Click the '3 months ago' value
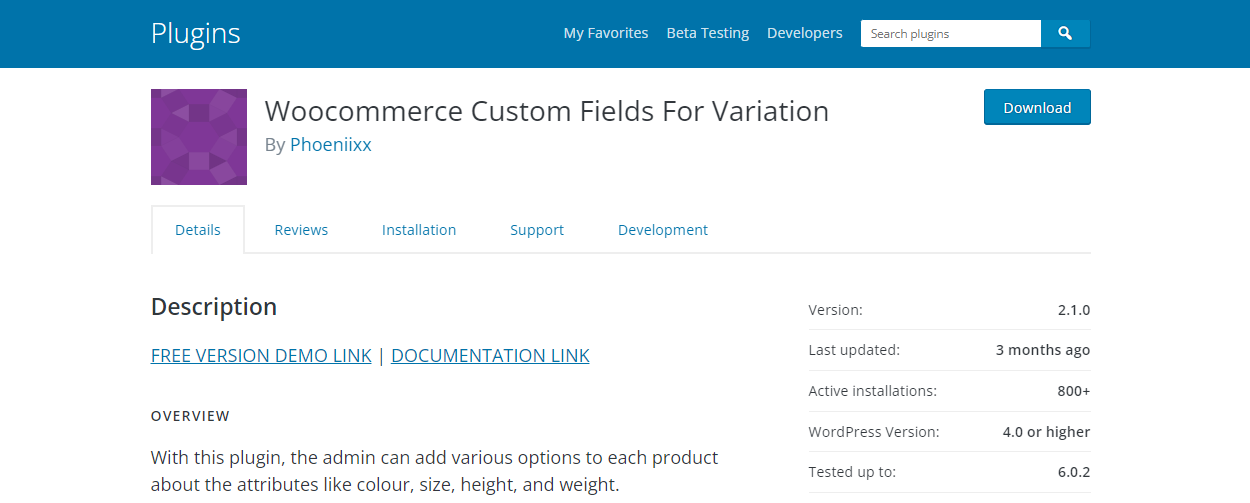 coord(1043,350)
